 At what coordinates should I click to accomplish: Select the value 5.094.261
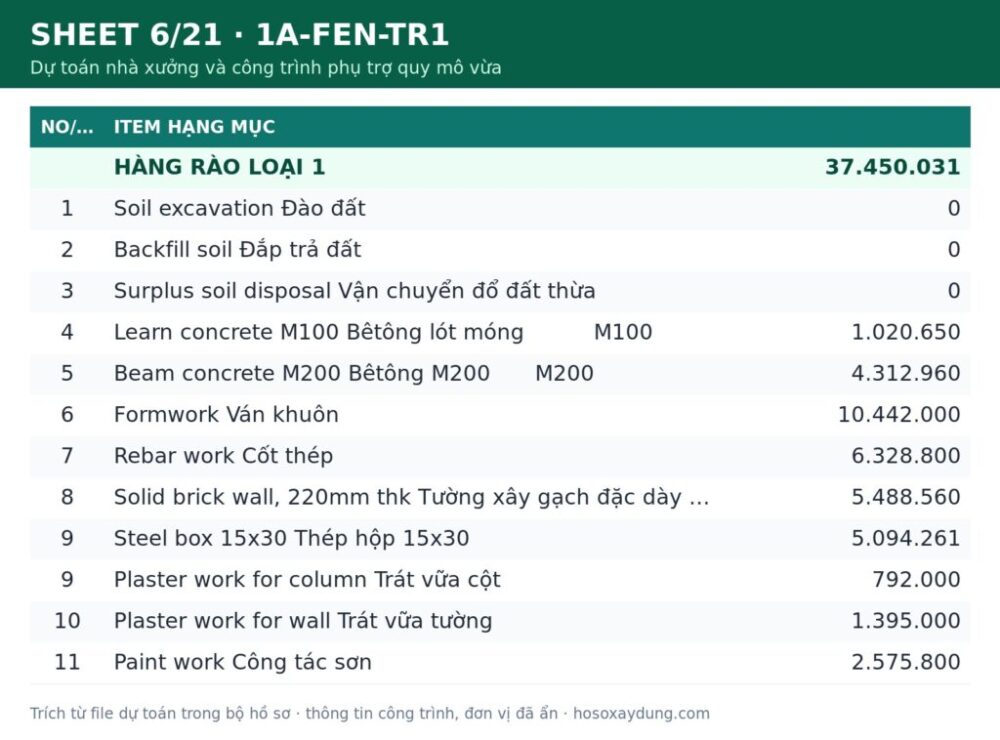pos(906,538)
